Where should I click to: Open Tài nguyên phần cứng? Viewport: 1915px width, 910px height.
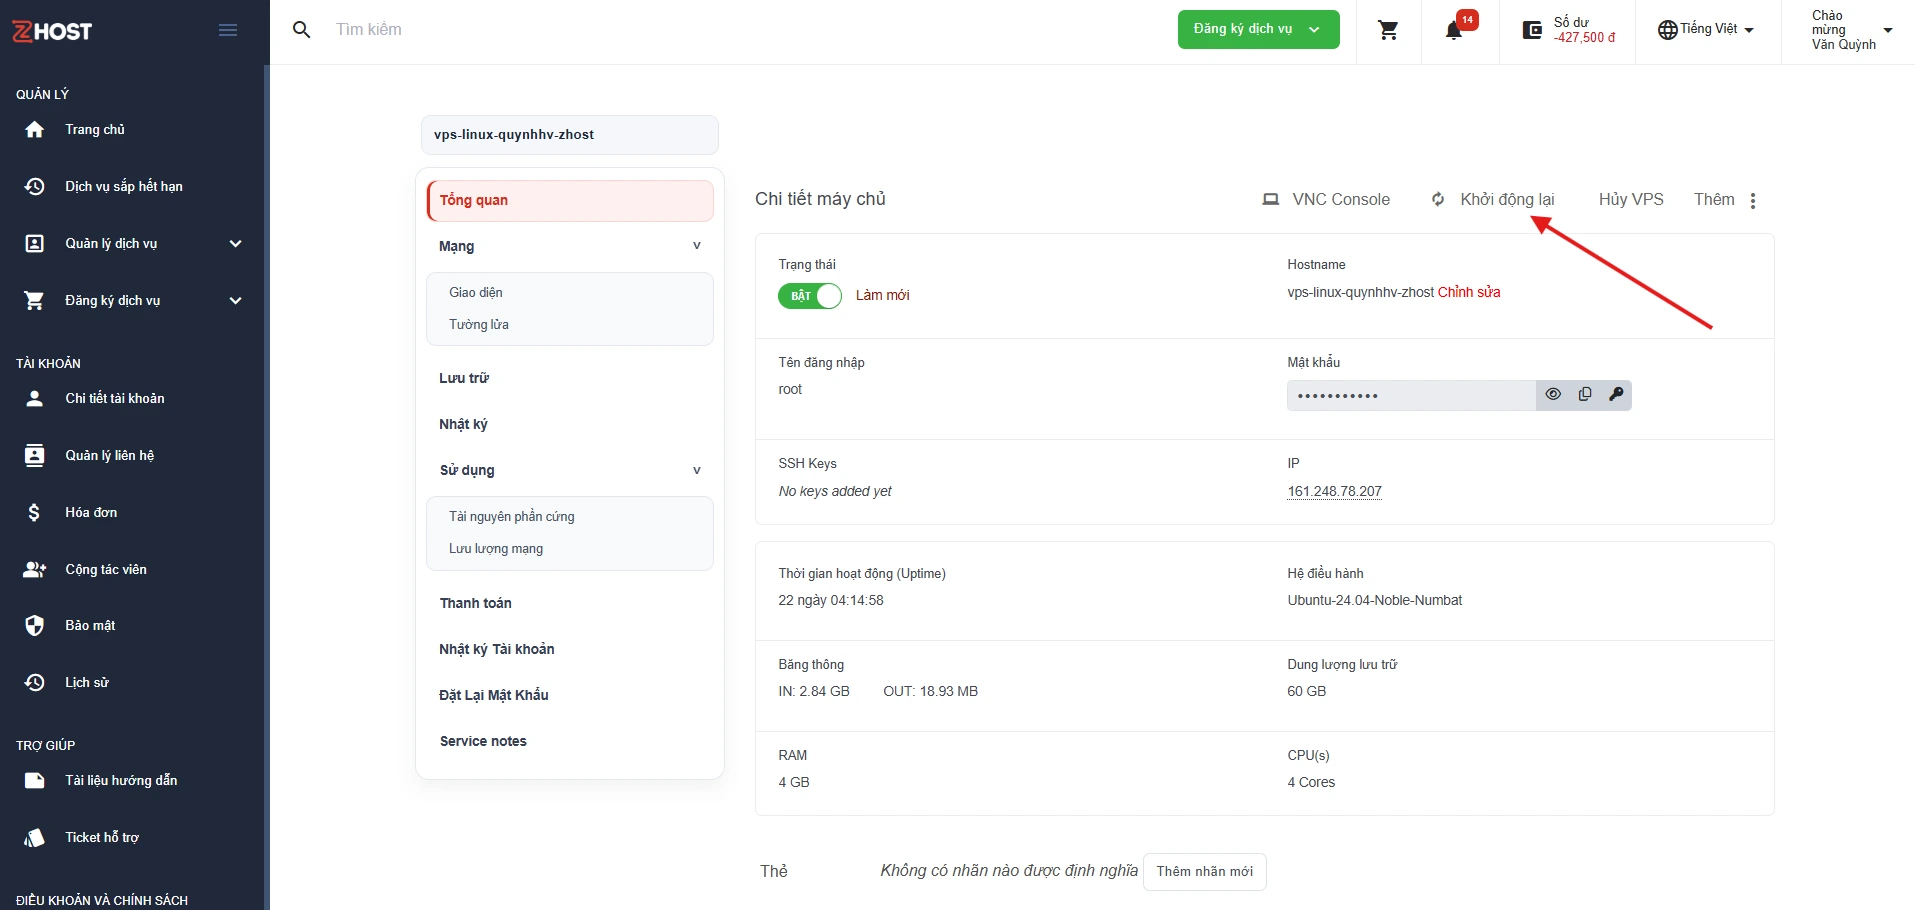[x=512, y=516]
